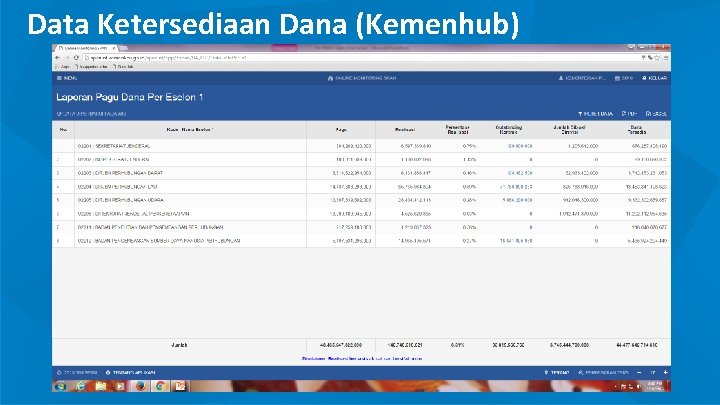720x405 pixels.
Task: Click the taskbar clock
Action: pyautogui.click(x=655, y=386)
